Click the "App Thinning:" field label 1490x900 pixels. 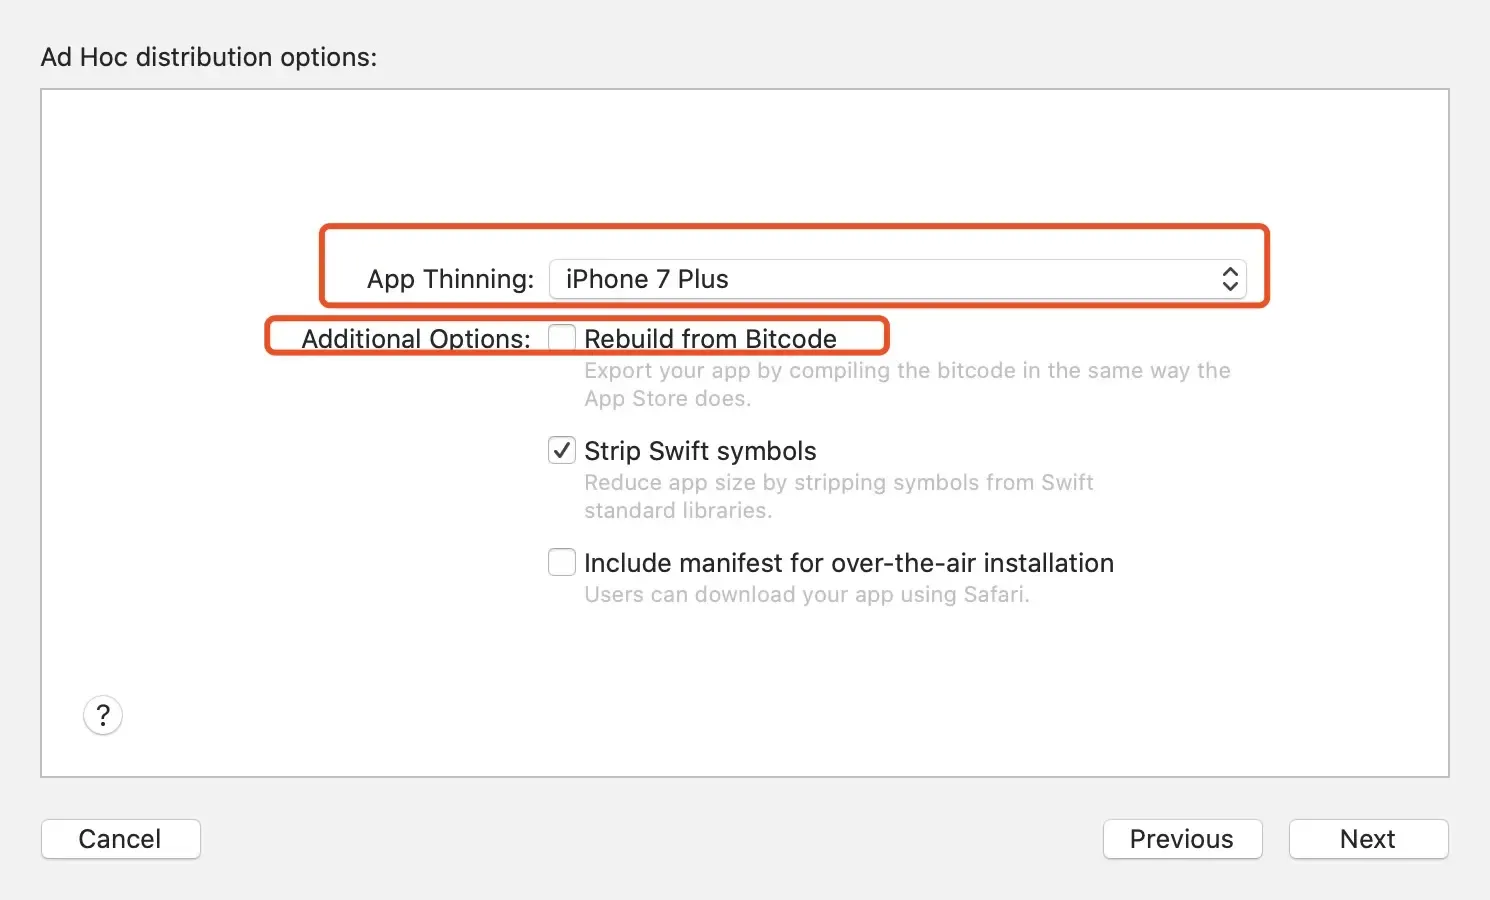450,279
